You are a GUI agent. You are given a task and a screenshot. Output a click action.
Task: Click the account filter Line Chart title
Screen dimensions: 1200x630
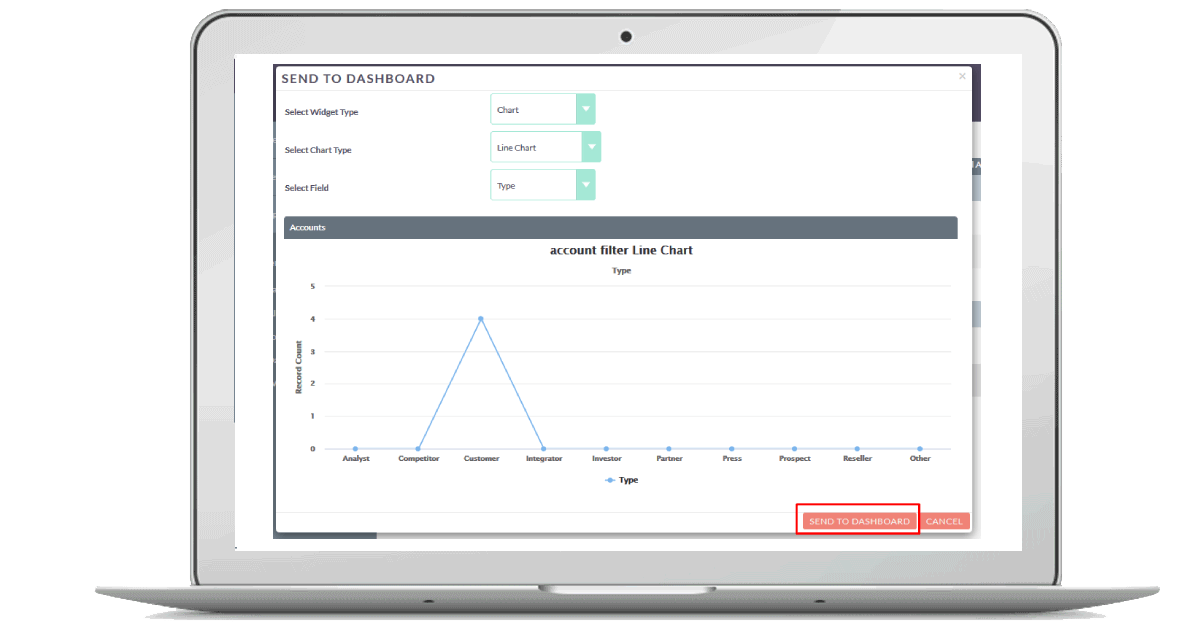coord(621,250)
